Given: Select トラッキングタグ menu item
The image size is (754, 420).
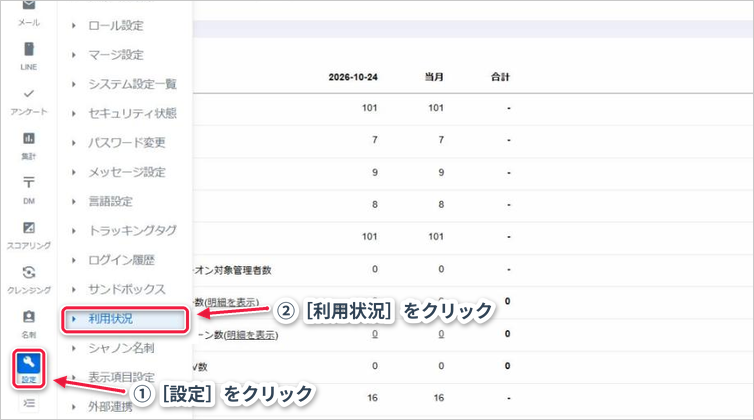Looking at the screenshot, I should tap(132, 231).
